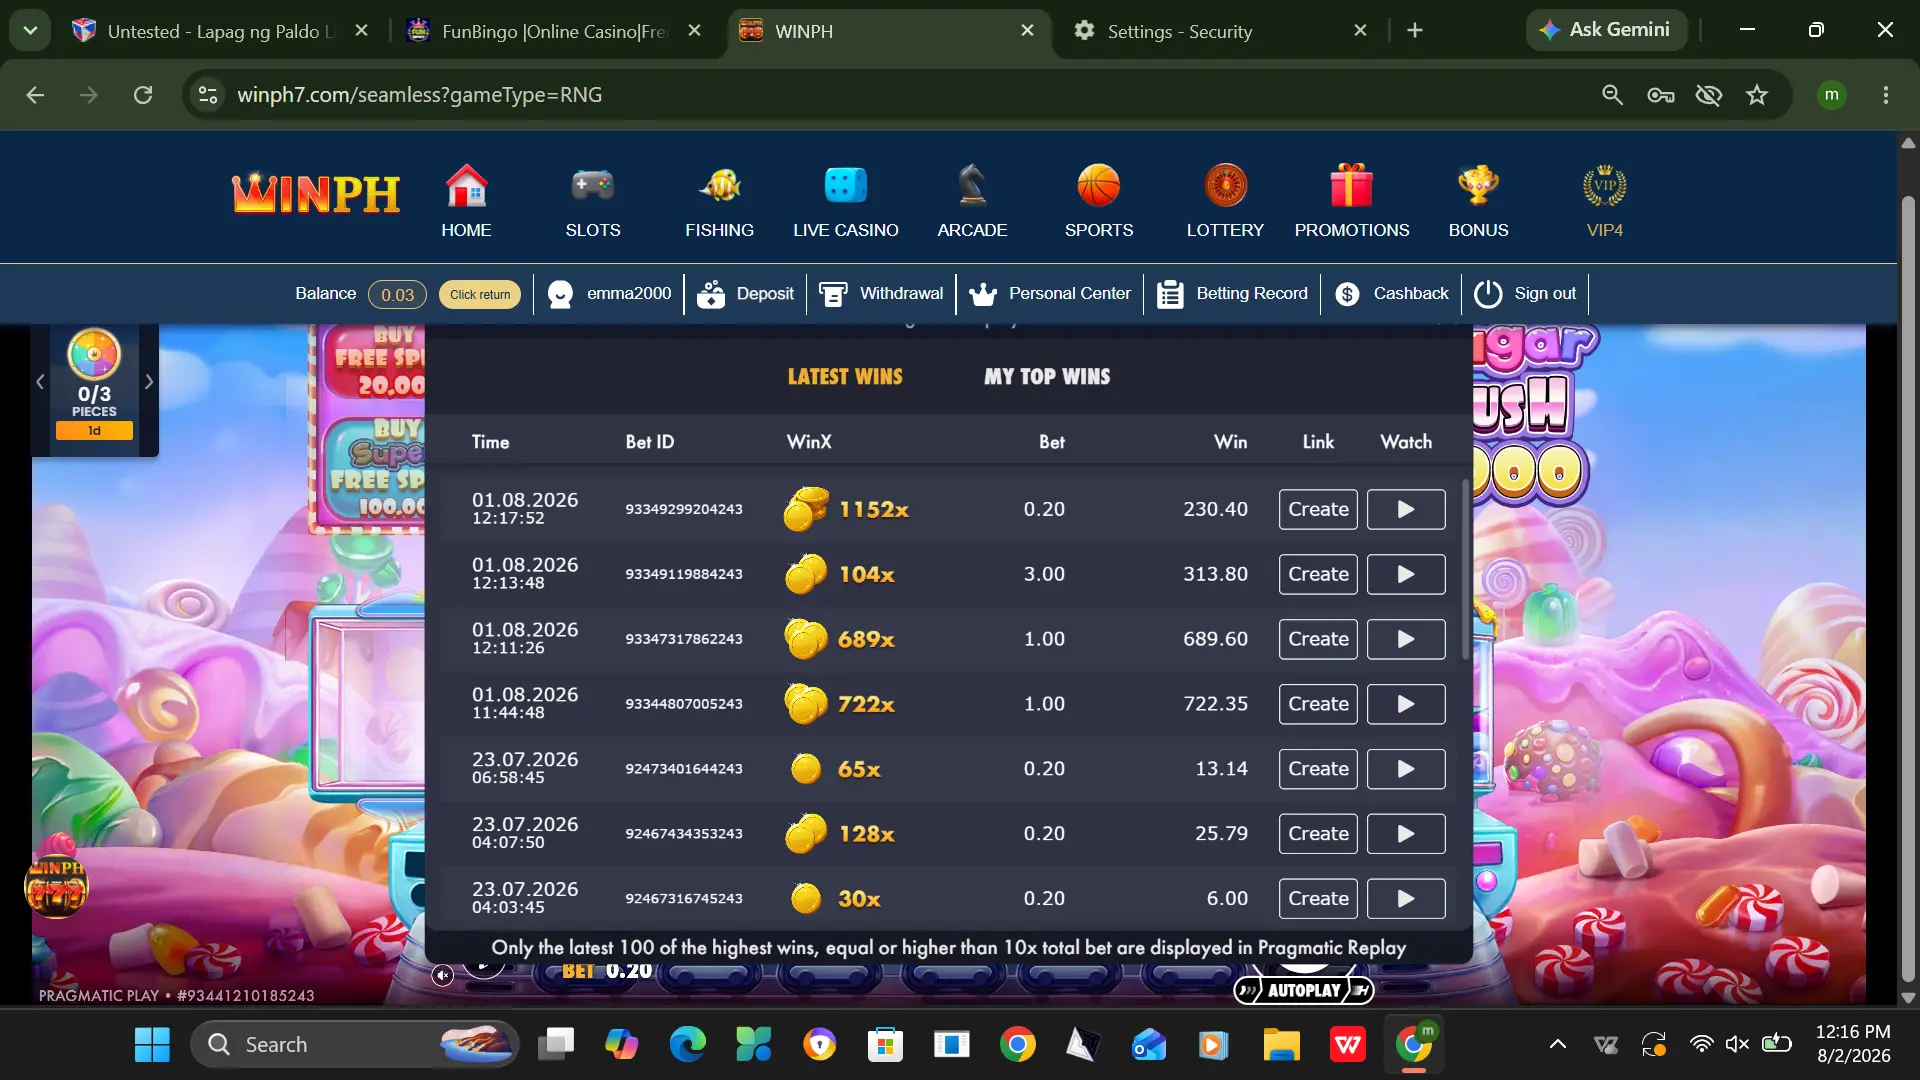This screenshot has width=1920, height=1080.
Task: Open the taskbar clock and date
Action: pyautogui.click(x=1853, y=1044)
